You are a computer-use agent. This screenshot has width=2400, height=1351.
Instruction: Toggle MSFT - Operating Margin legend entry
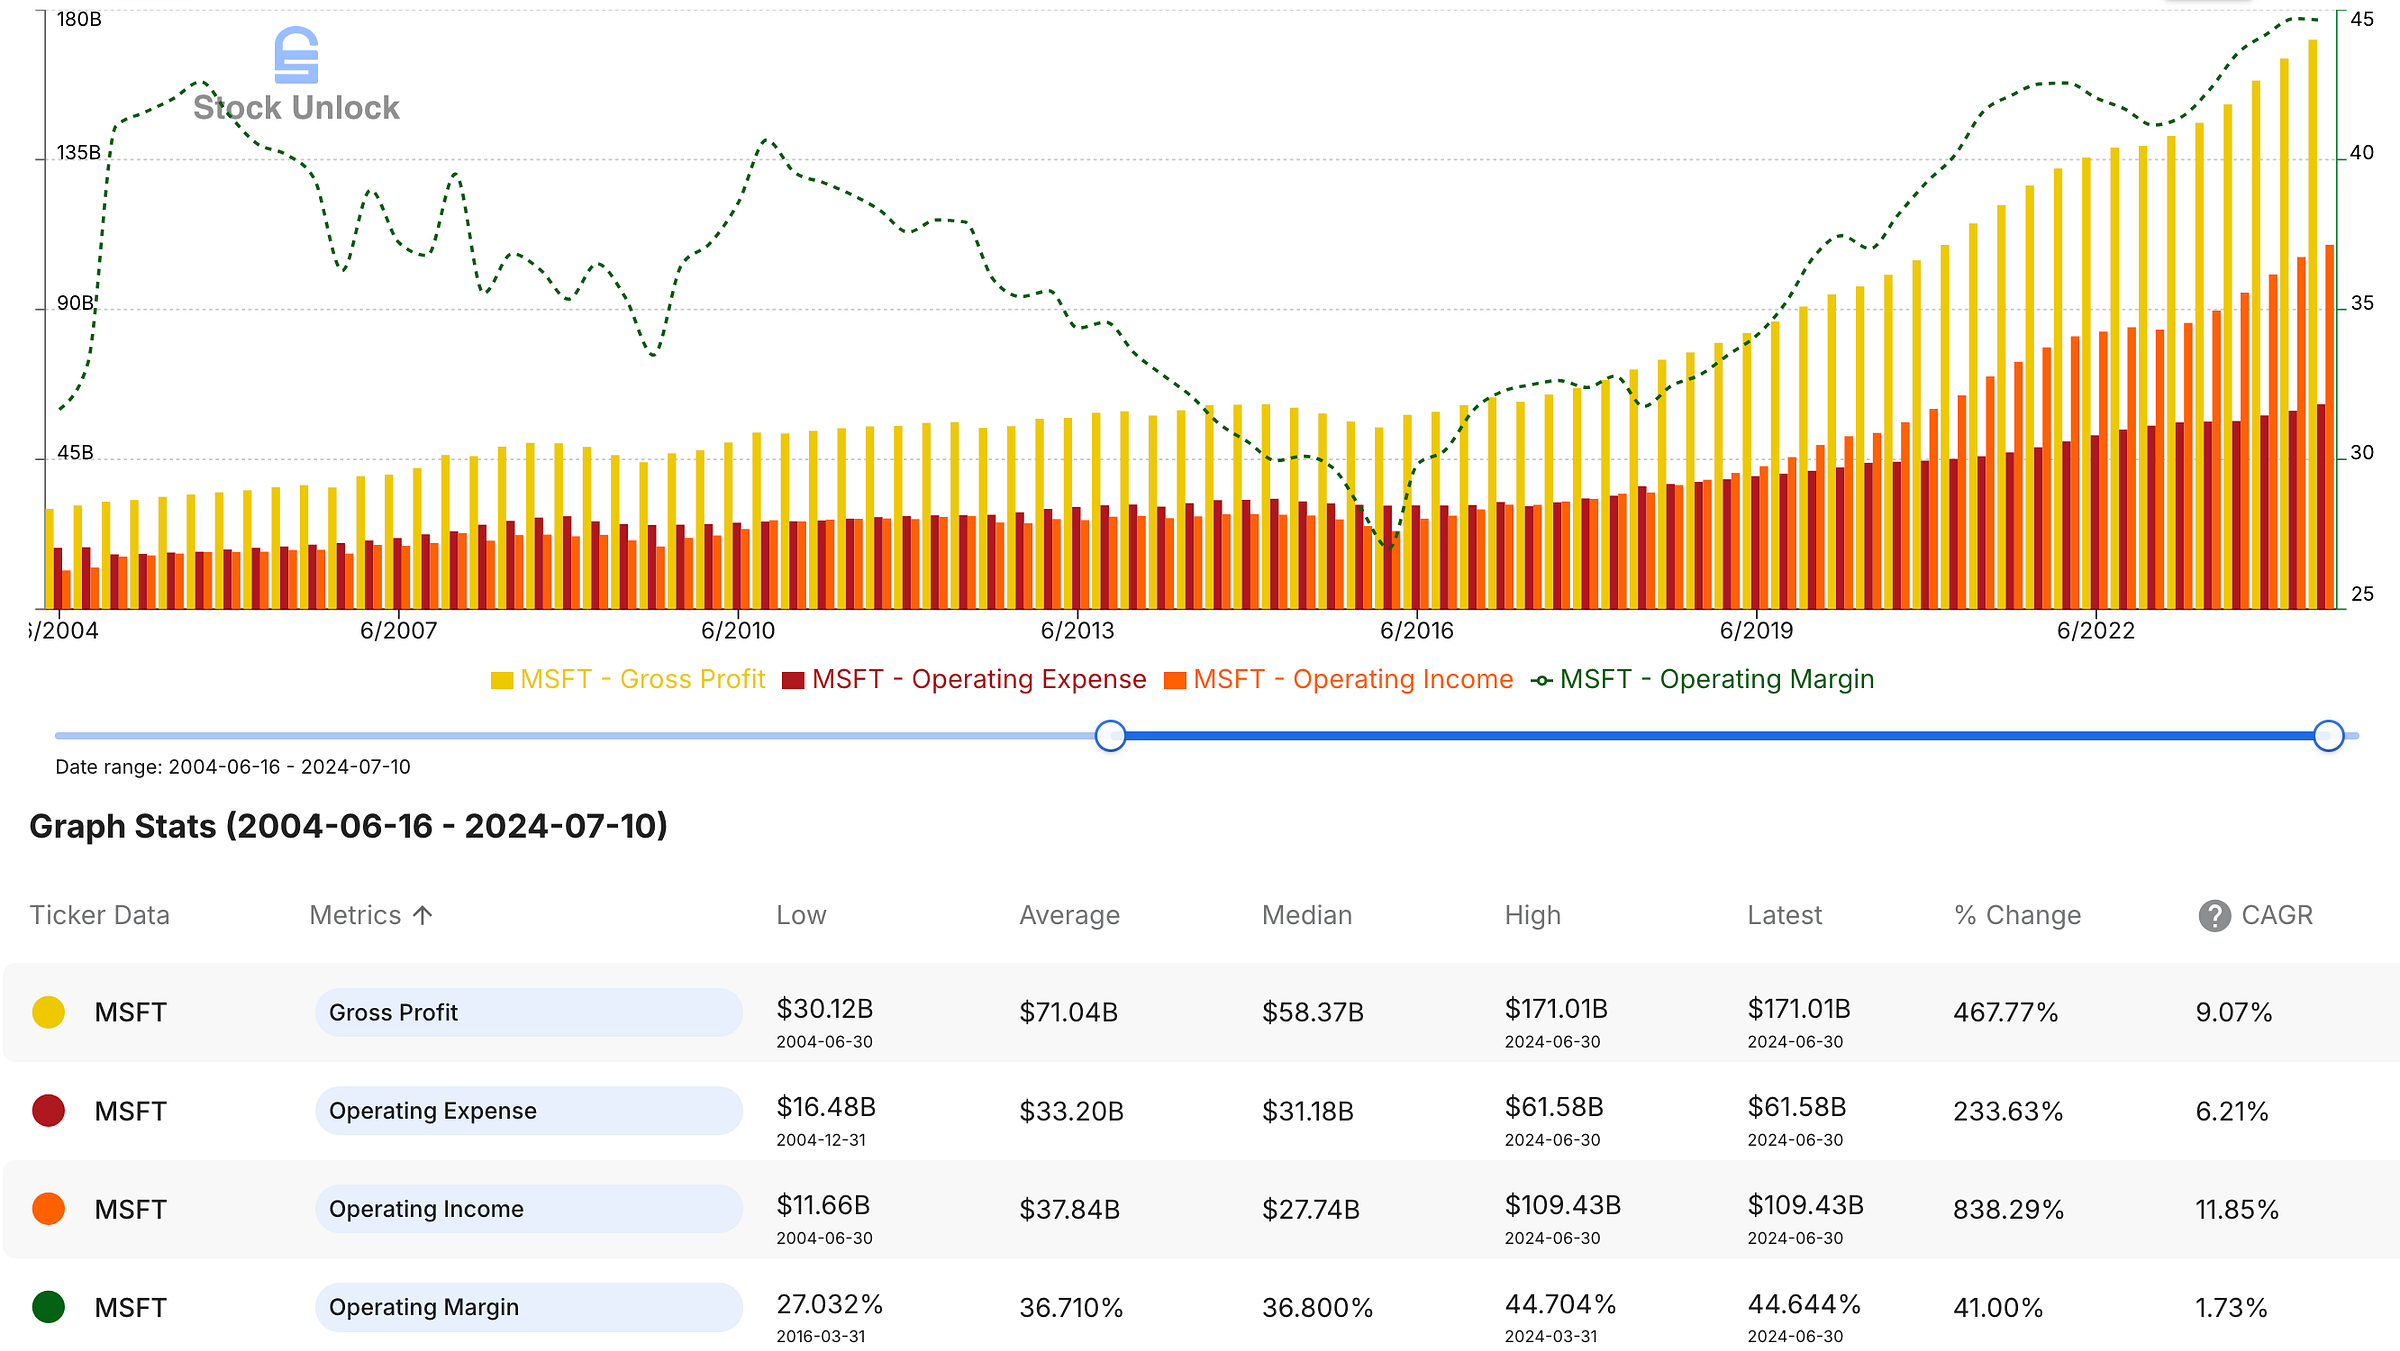(x=1703, y=679)
